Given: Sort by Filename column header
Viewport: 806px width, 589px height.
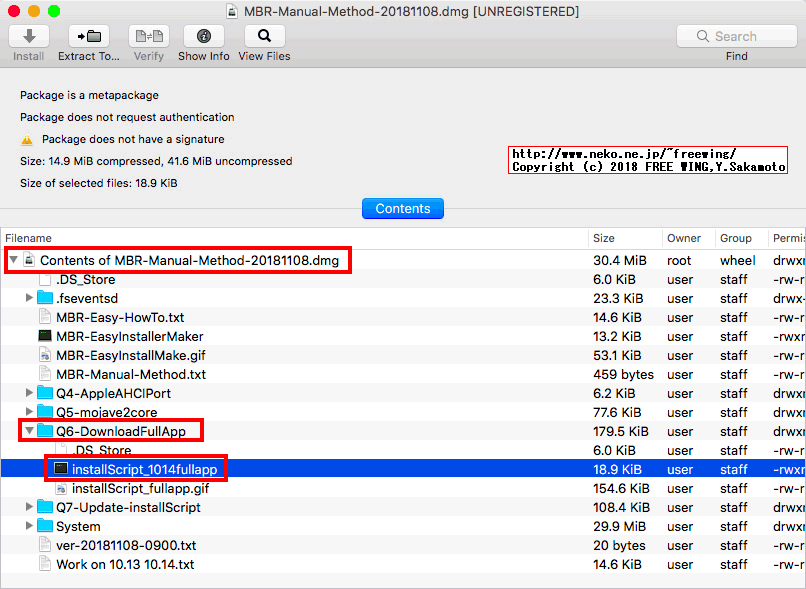Looking at the screenshot, I should (294, 238).
